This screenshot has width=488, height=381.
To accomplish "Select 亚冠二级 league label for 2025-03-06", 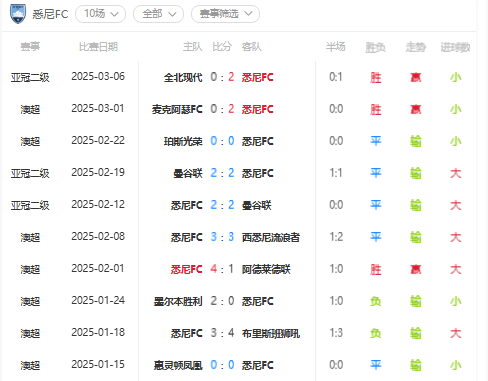I will coord(30,77).
